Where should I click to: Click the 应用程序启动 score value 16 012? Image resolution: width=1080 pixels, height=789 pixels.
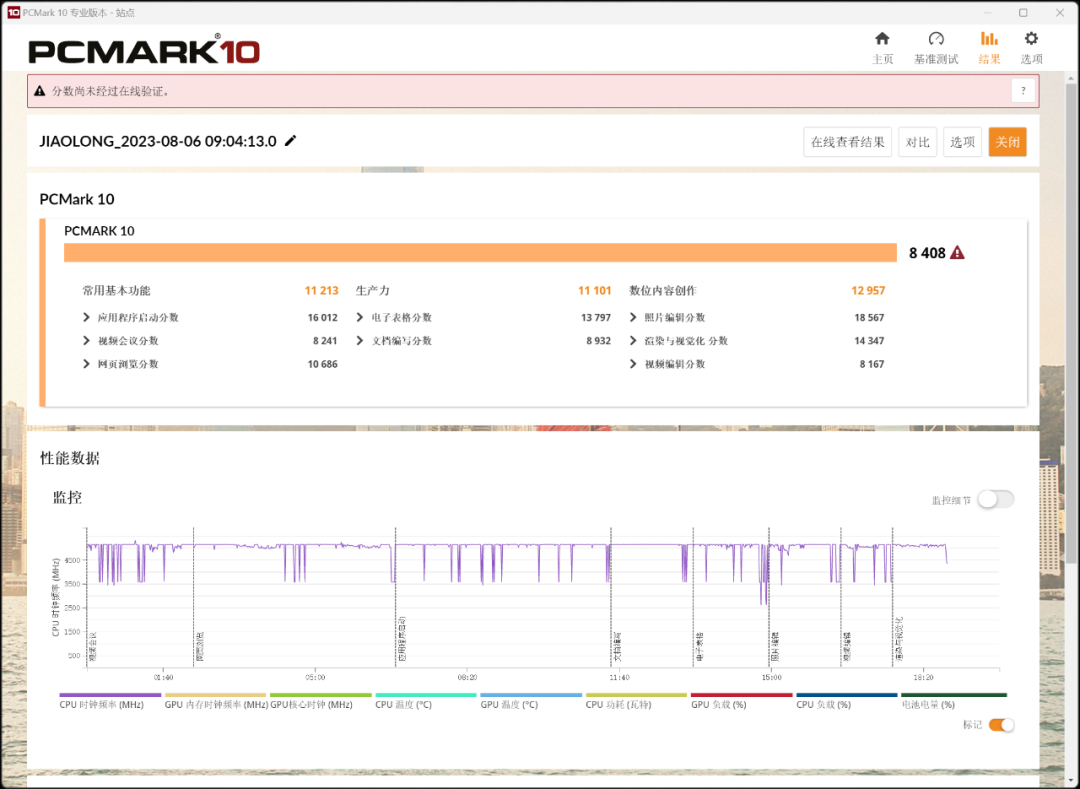point(322,317)
